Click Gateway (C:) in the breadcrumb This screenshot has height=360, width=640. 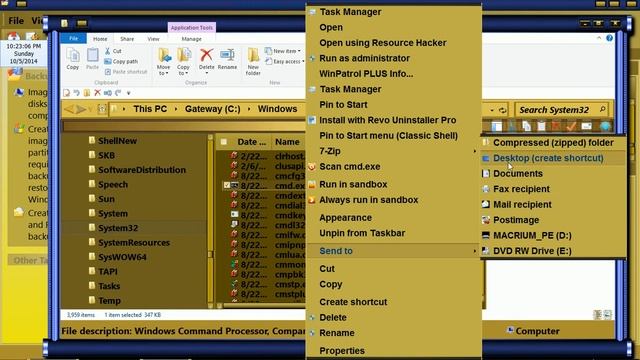[x=212, y=109]
